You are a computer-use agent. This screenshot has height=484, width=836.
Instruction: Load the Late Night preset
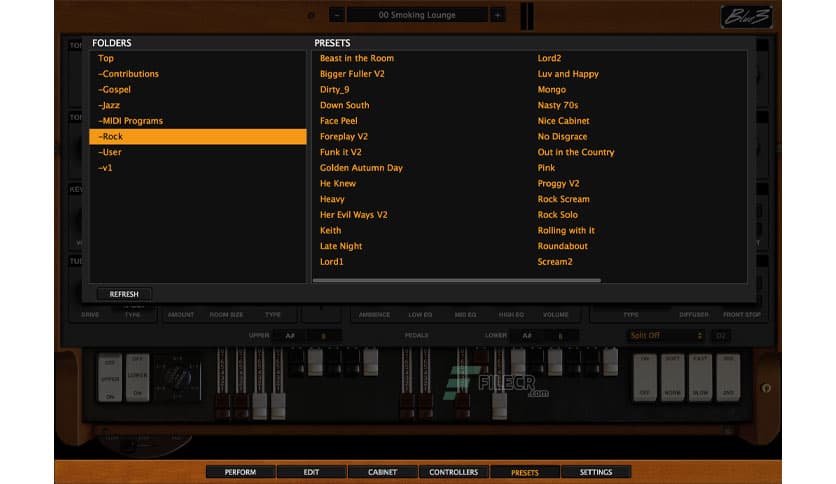tap(341, 246)
